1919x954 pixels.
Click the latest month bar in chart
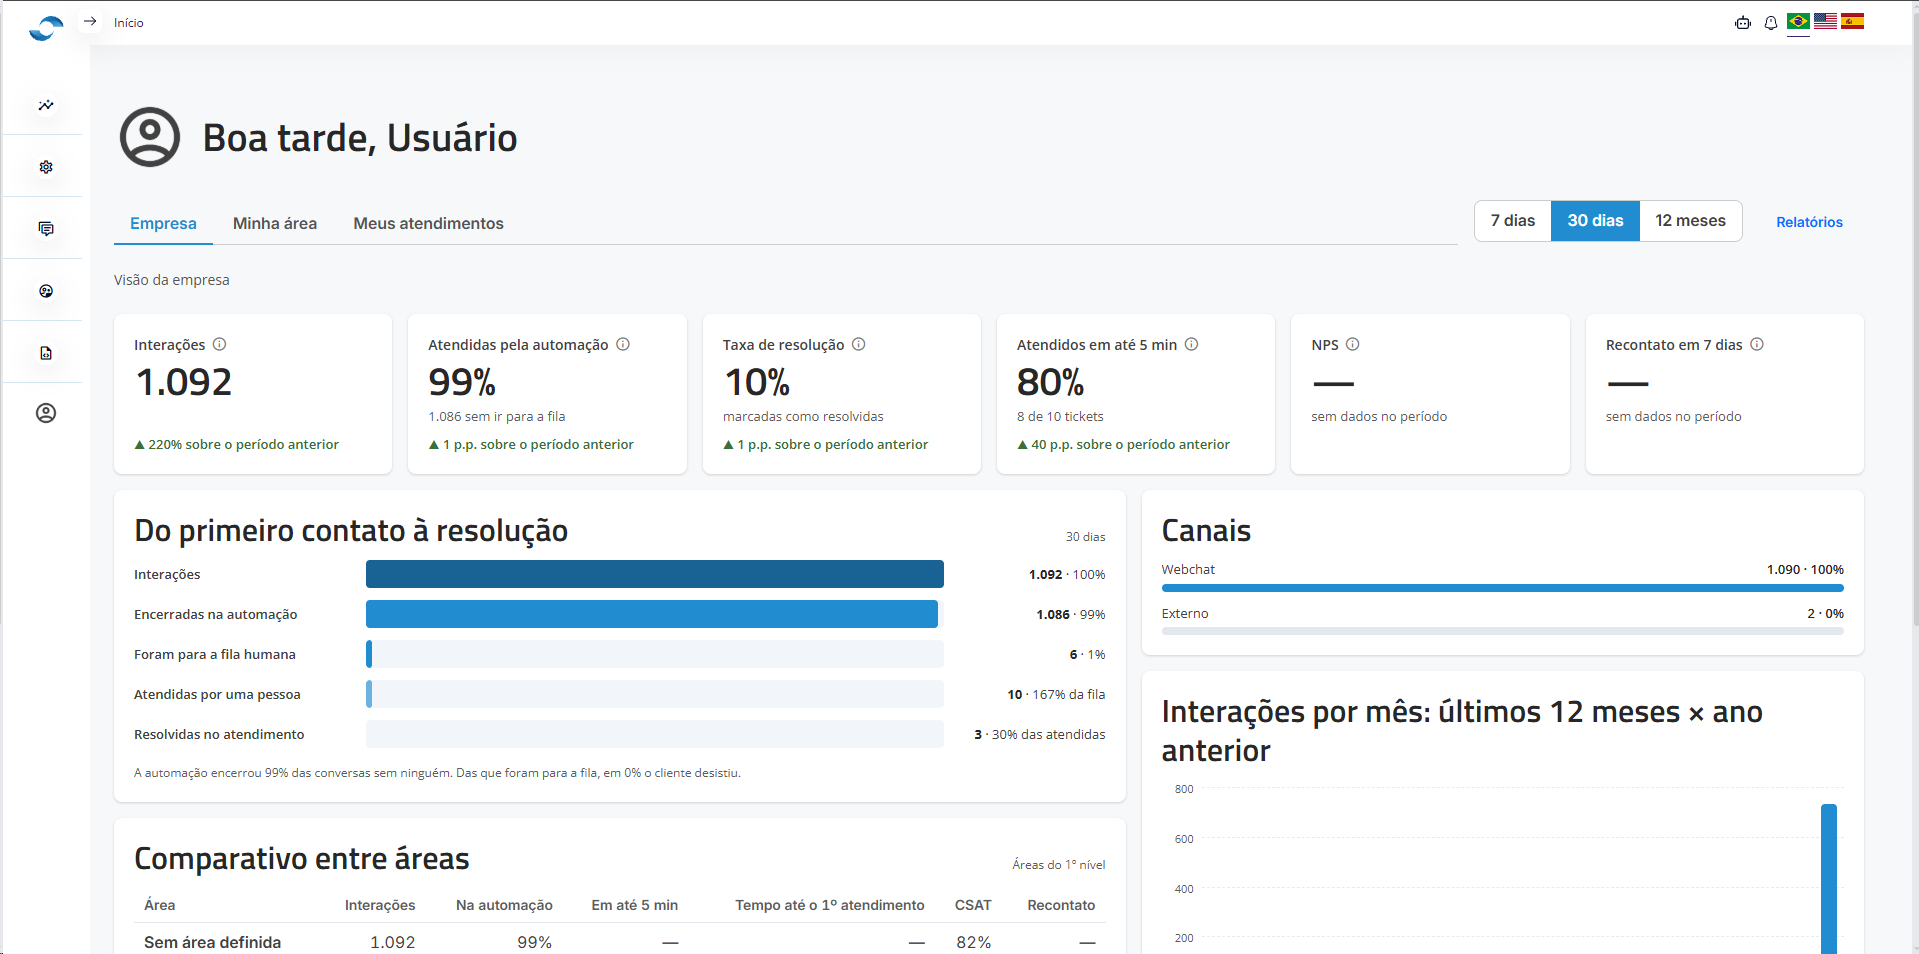[1829, 879]
